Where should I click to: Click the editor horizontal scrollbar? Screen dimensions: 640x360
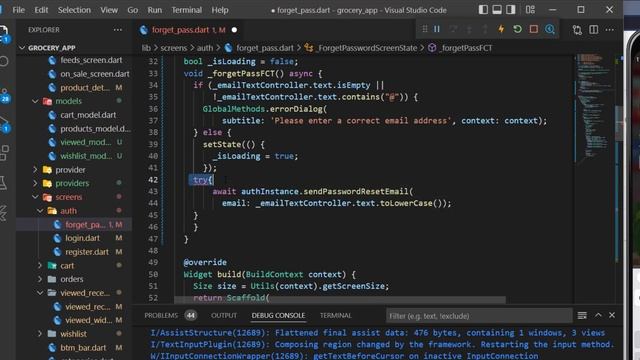point(340,300)
